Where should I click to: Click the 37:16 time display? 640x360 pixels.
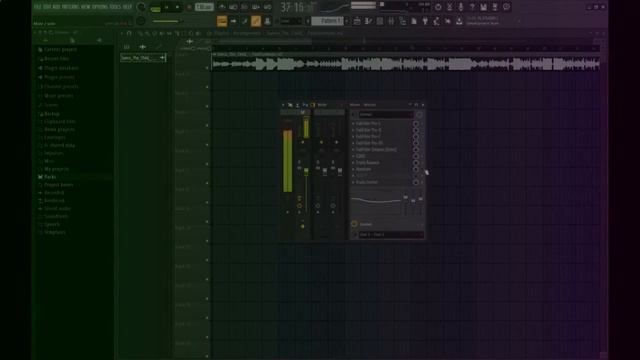point(297,7)
